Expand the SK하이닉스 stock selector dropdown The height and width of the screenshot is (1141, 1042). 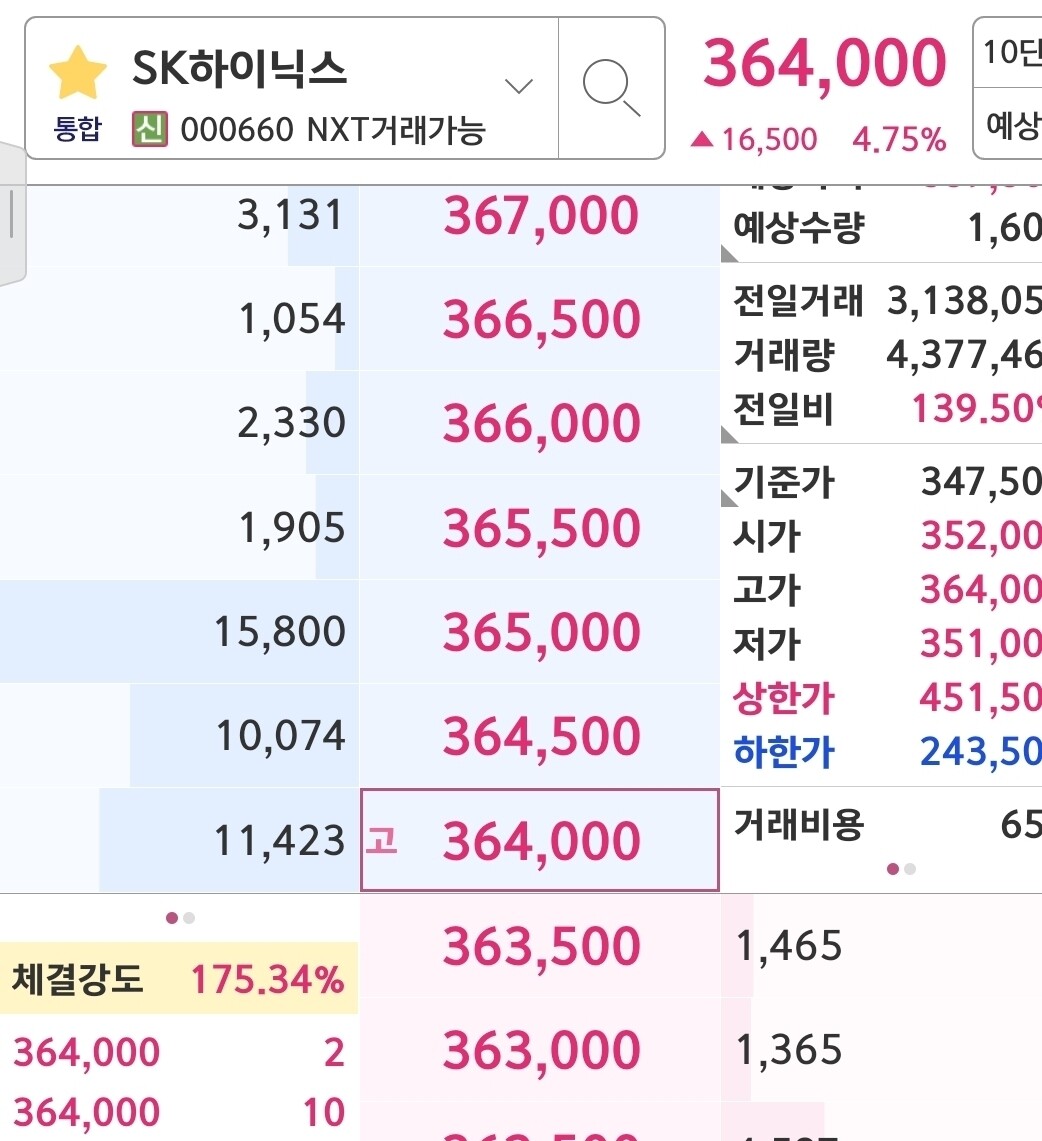[x=518, y=86]
